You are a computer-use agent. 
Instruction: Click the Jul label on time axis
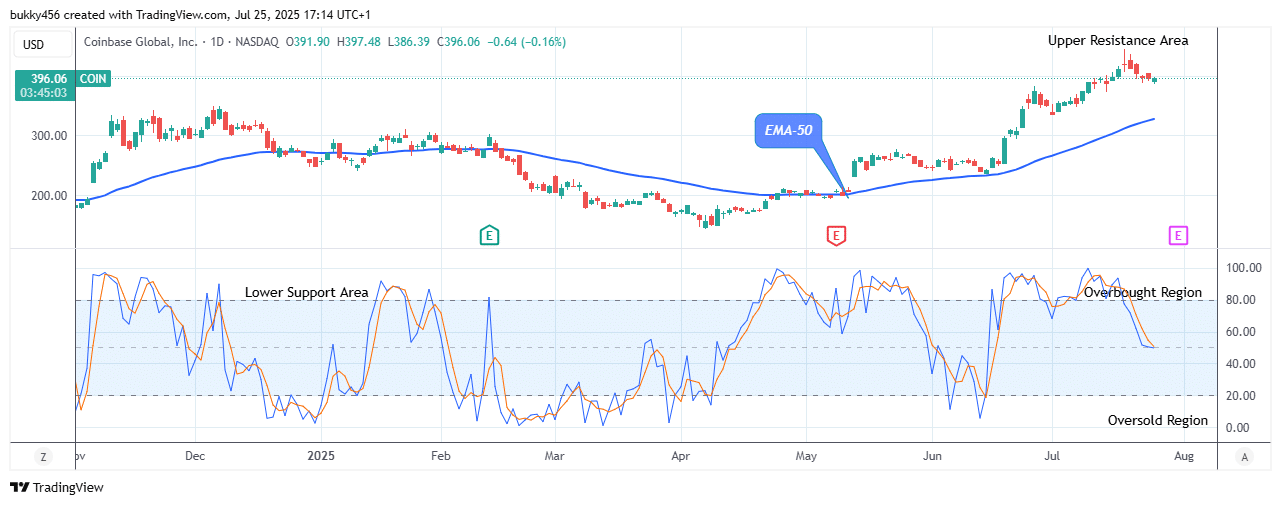tap(1051, 456)
